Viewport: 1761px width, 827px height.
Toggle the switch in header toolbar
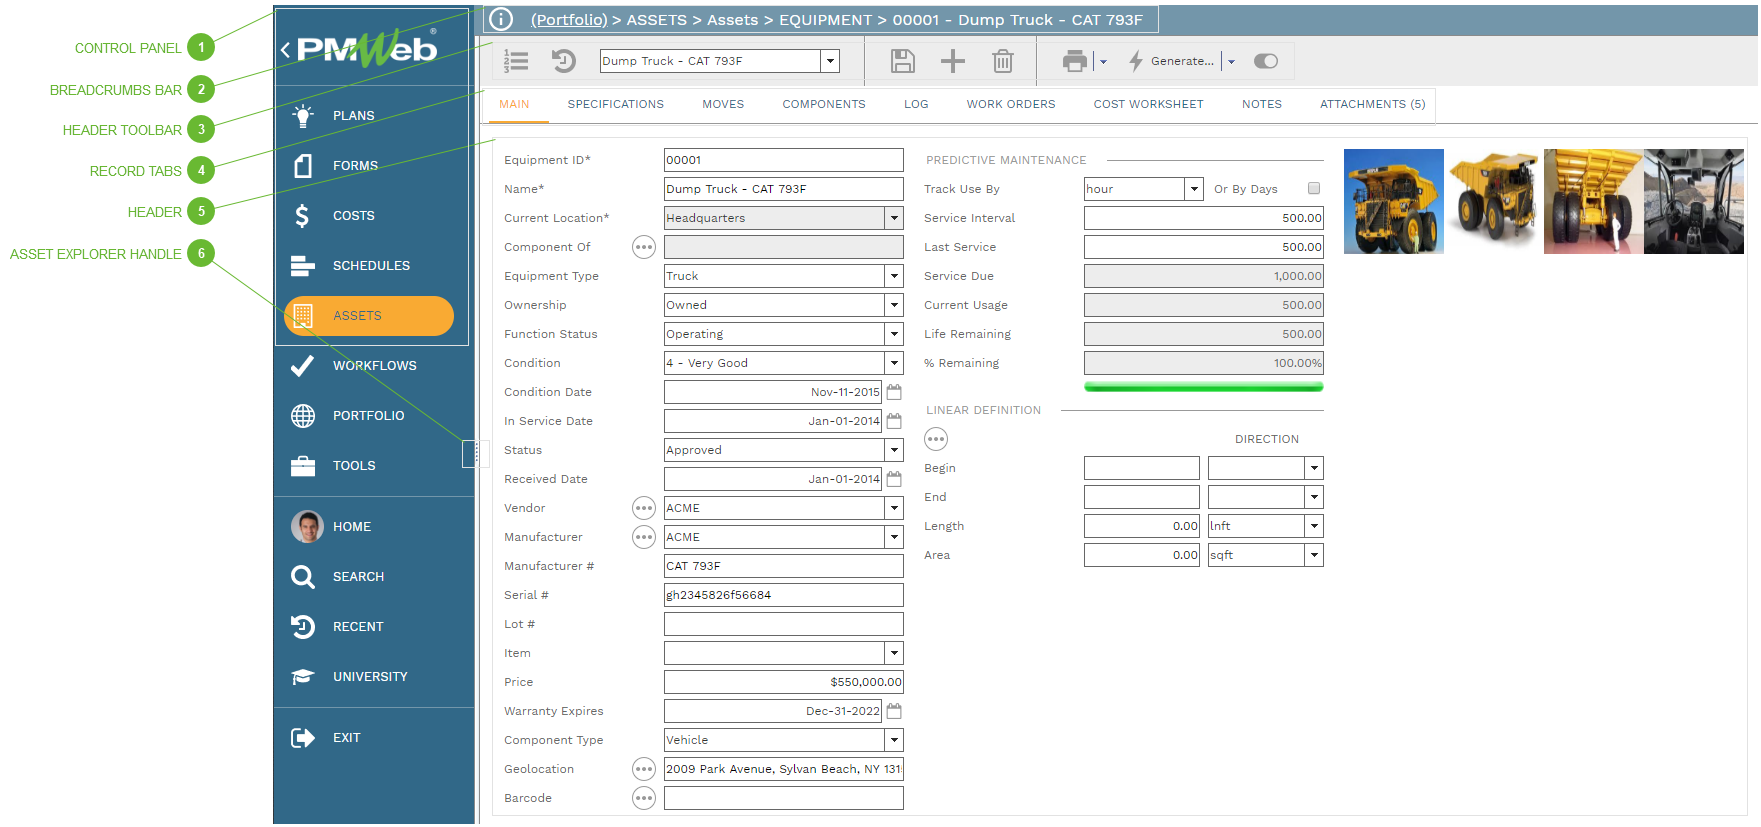(1265, 61)
